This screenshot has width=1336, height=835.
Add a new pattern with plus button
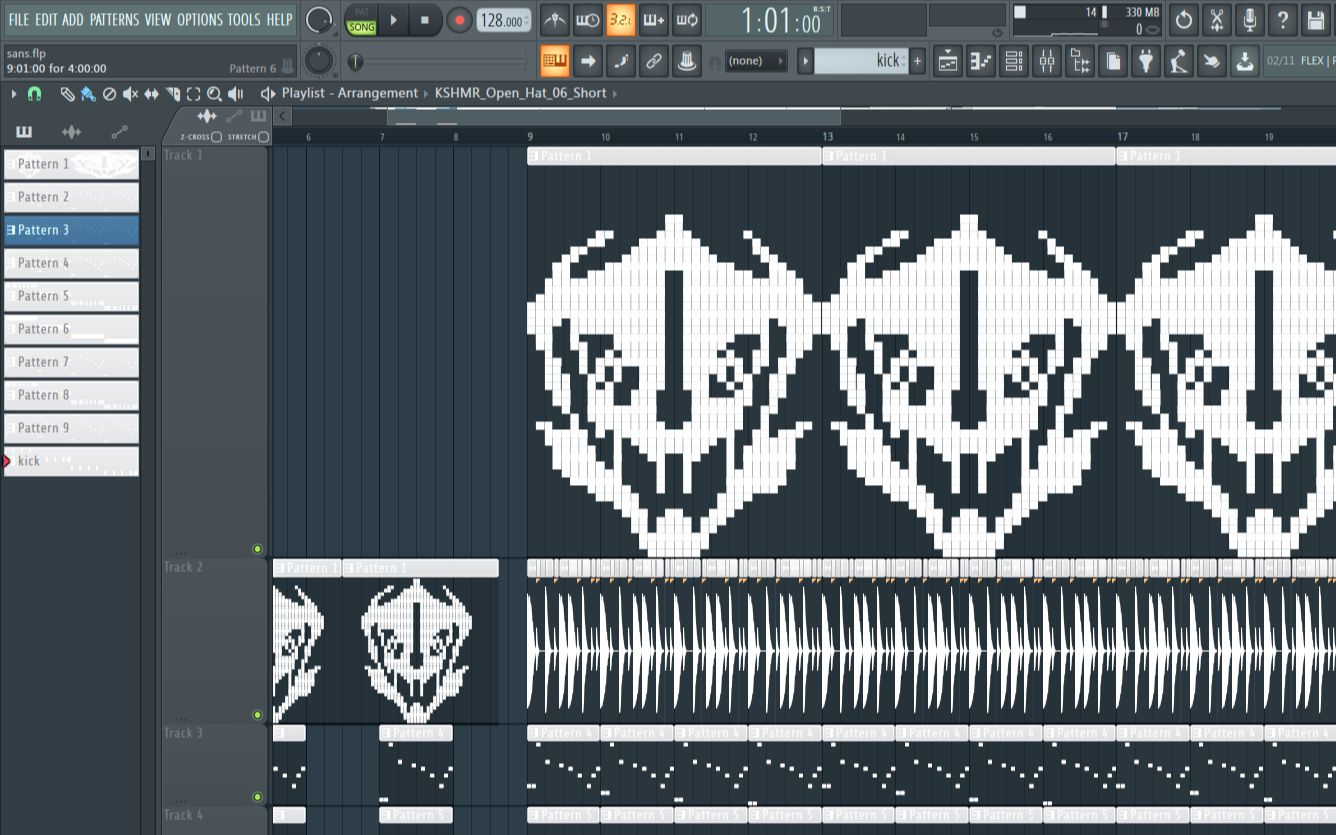click(x=917, y=61)
